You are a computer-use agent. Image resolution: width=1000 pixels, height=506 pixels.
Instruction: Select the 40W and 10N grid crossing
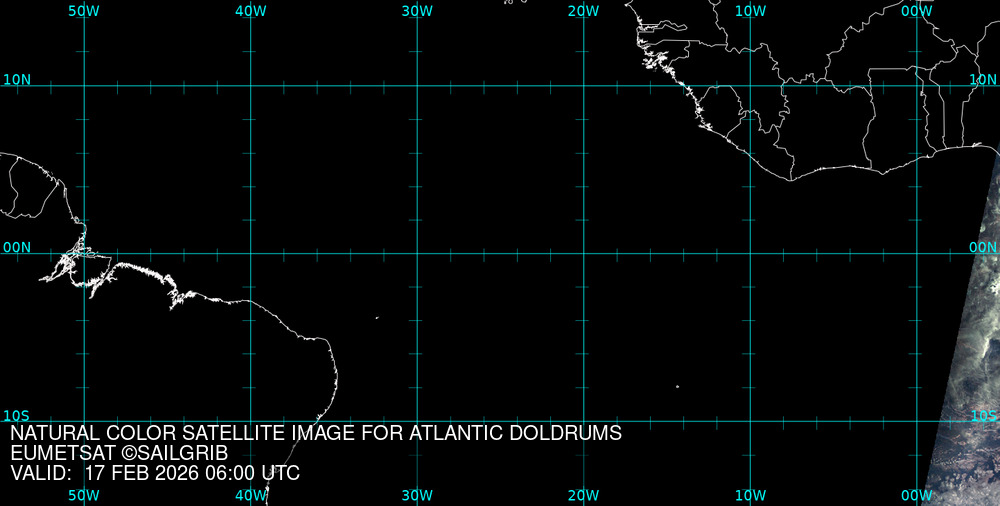(250, 86)
